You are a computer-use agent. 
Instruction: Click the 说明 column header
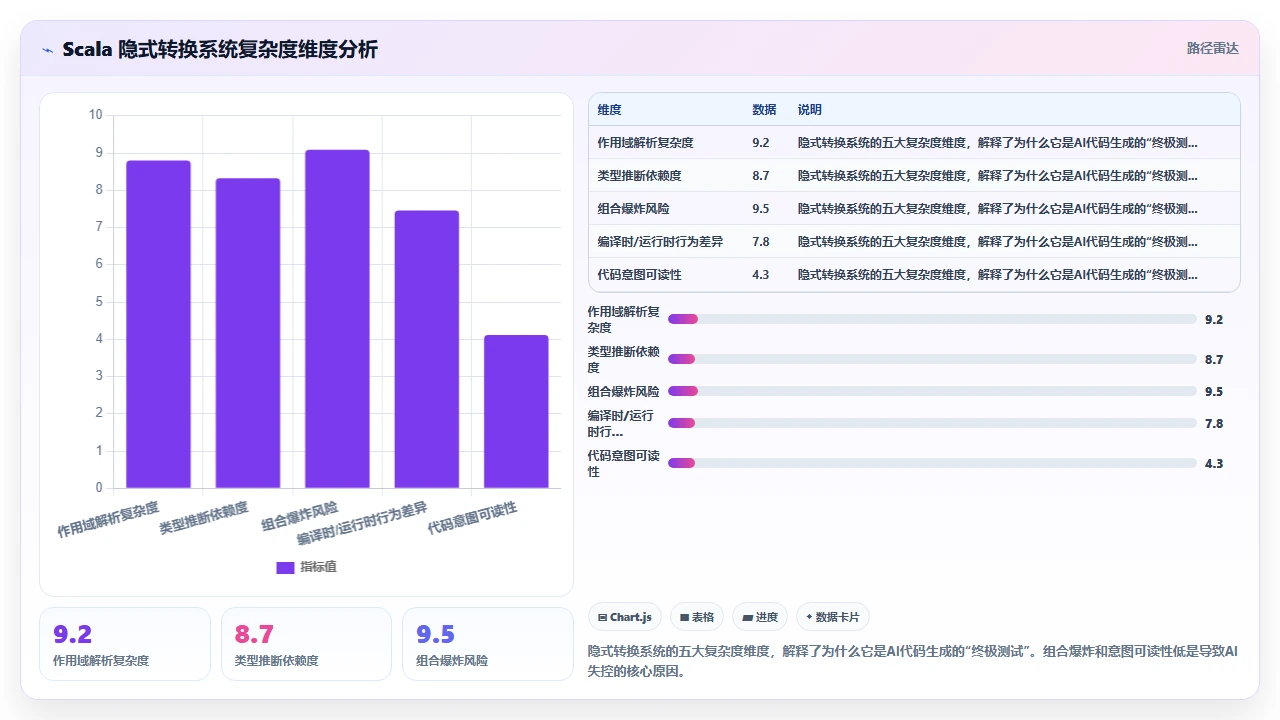(810, 110)
